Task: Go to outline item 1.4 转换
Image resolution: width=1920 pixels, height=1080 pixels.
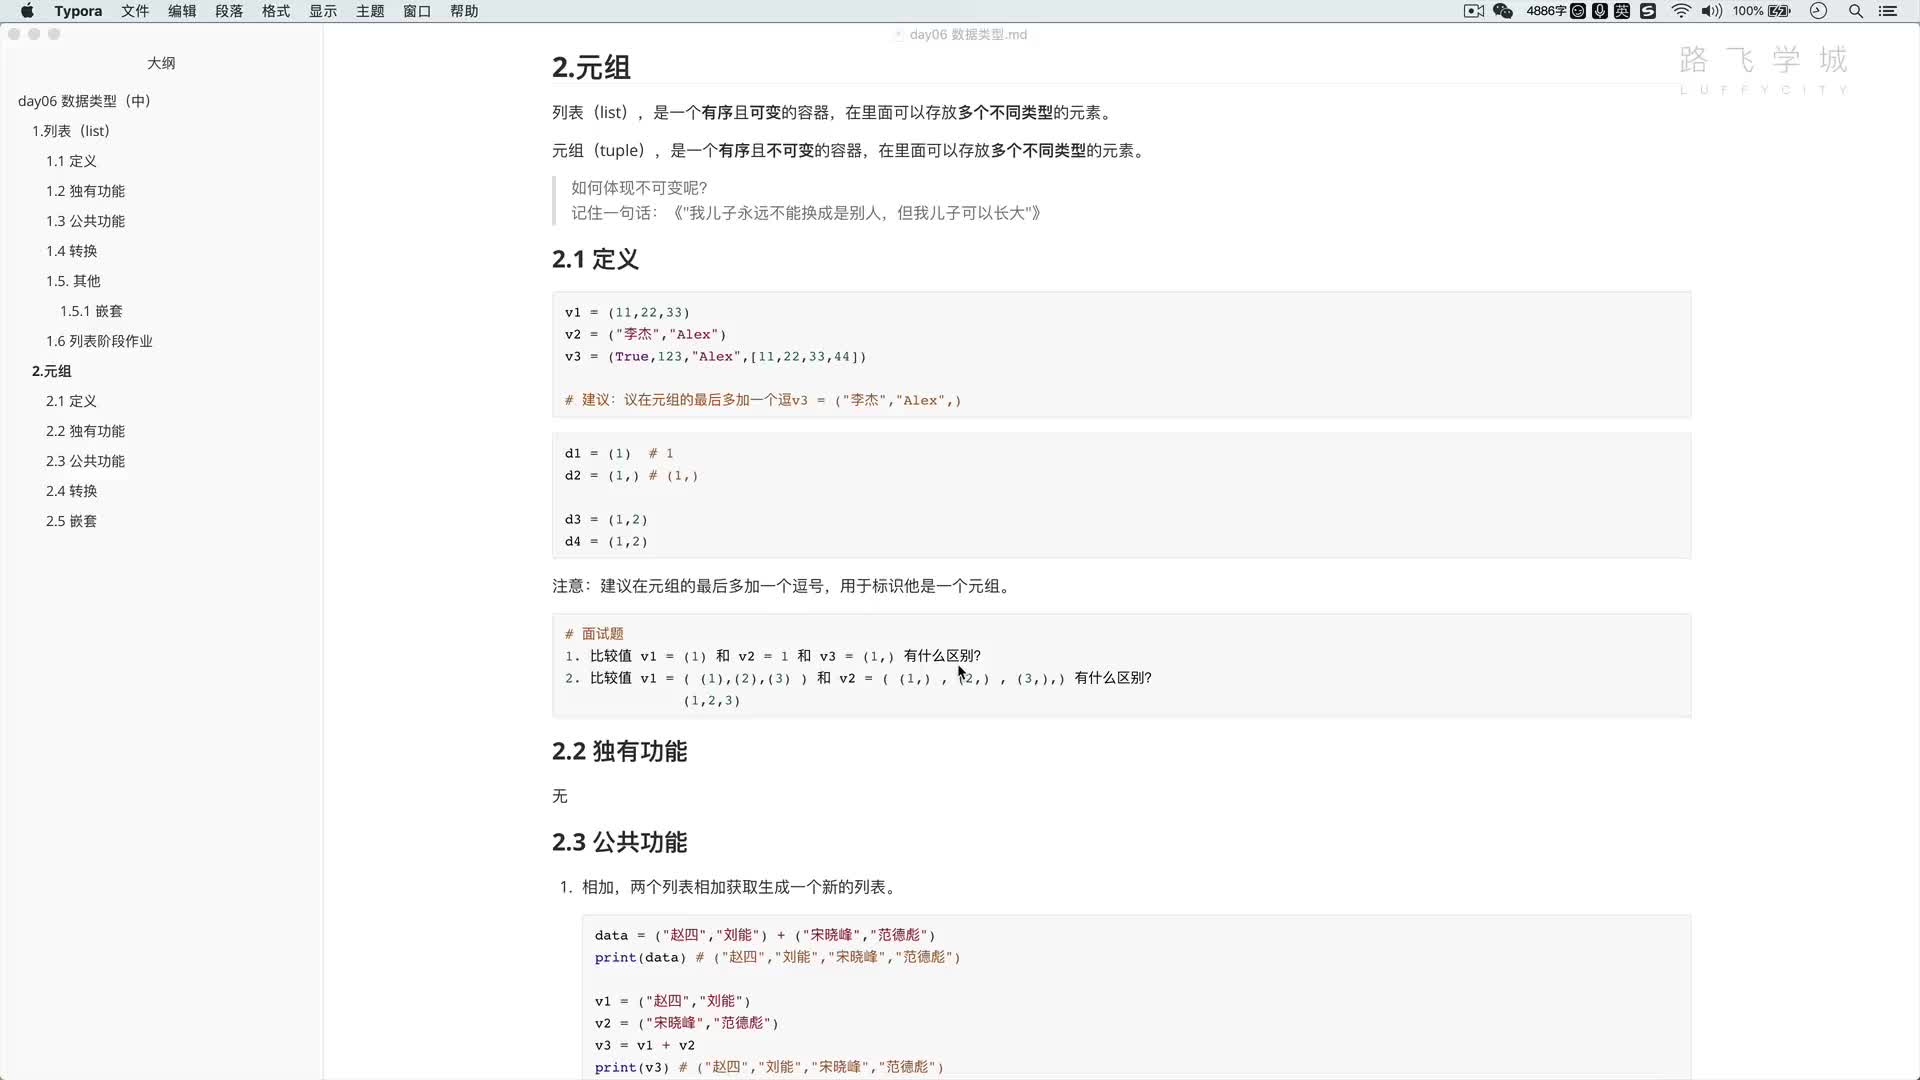Action: pyautogui.click(x=71, y=251)
